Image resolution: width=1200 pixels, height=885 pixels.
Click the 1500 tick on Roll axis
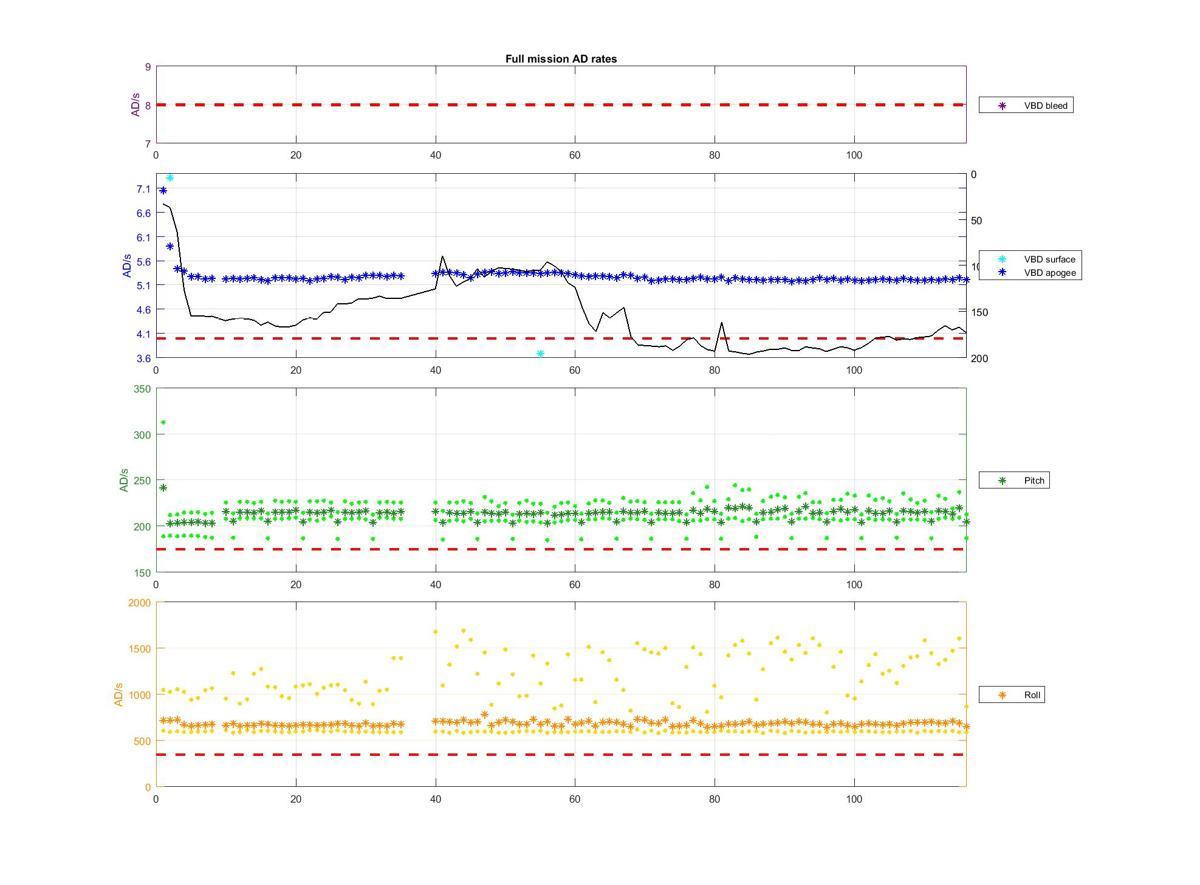[x=138, y=649]
